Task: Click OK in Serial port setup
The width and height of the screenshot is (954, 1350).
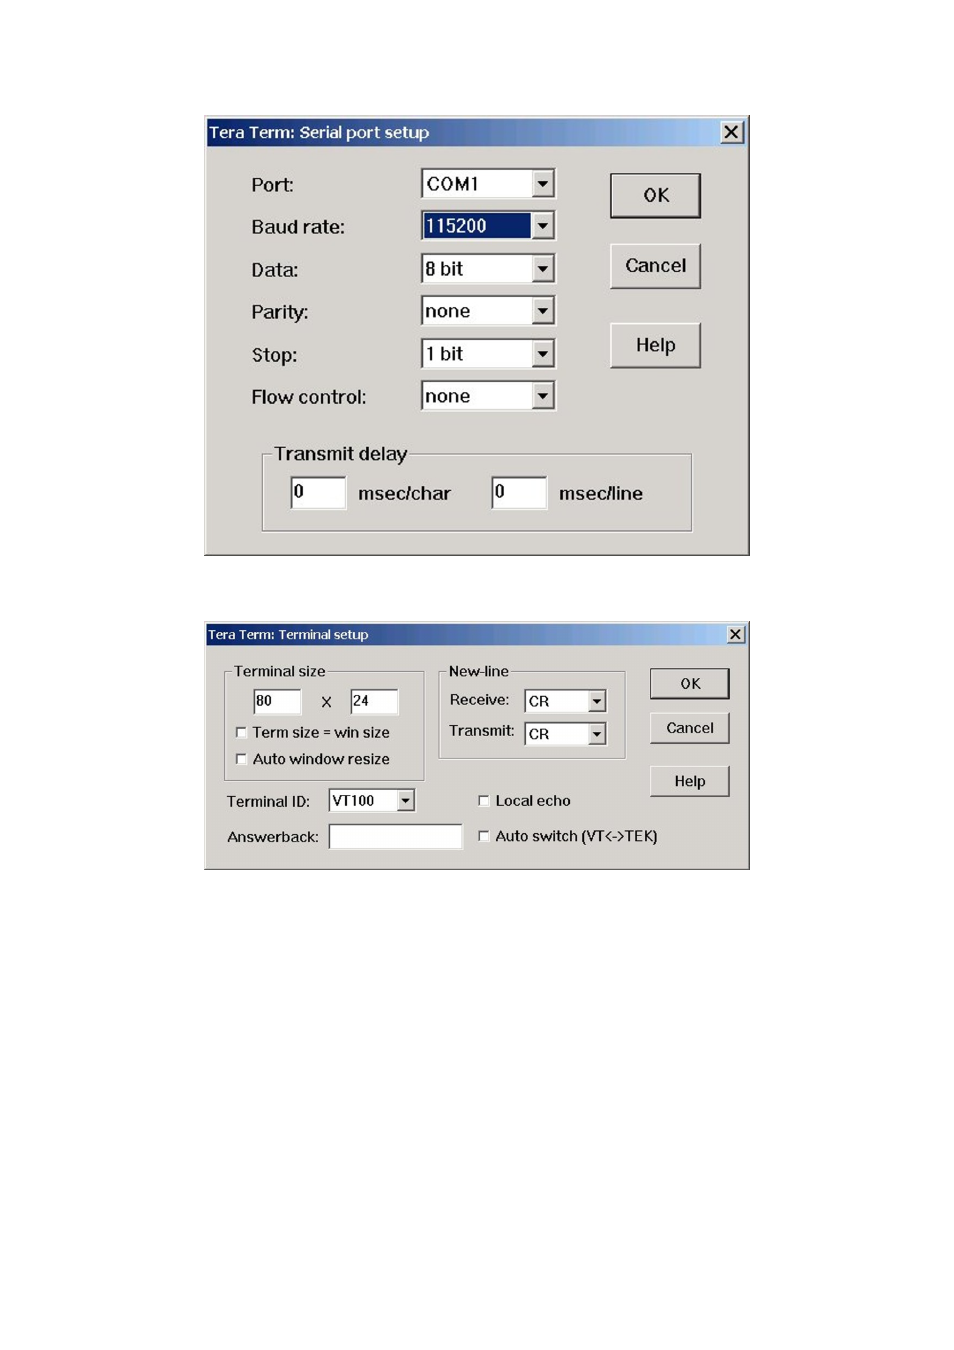Action: [655, 195]
